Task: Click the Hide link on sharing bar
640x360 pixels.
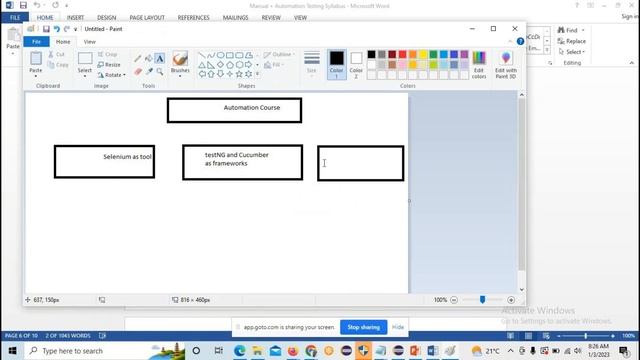Action: (x=398, y=327)
